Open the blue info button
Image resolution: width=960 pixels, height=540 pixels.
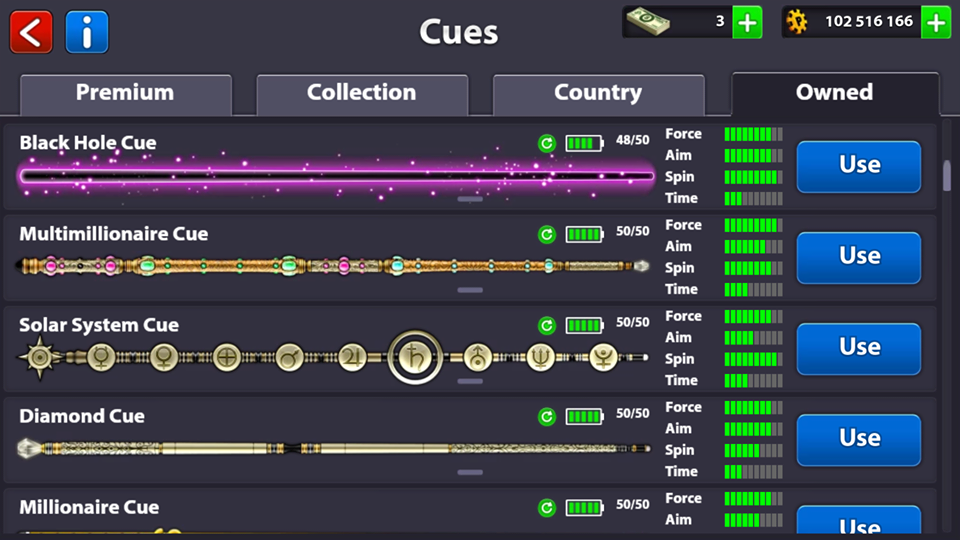[x=87, y=32]
